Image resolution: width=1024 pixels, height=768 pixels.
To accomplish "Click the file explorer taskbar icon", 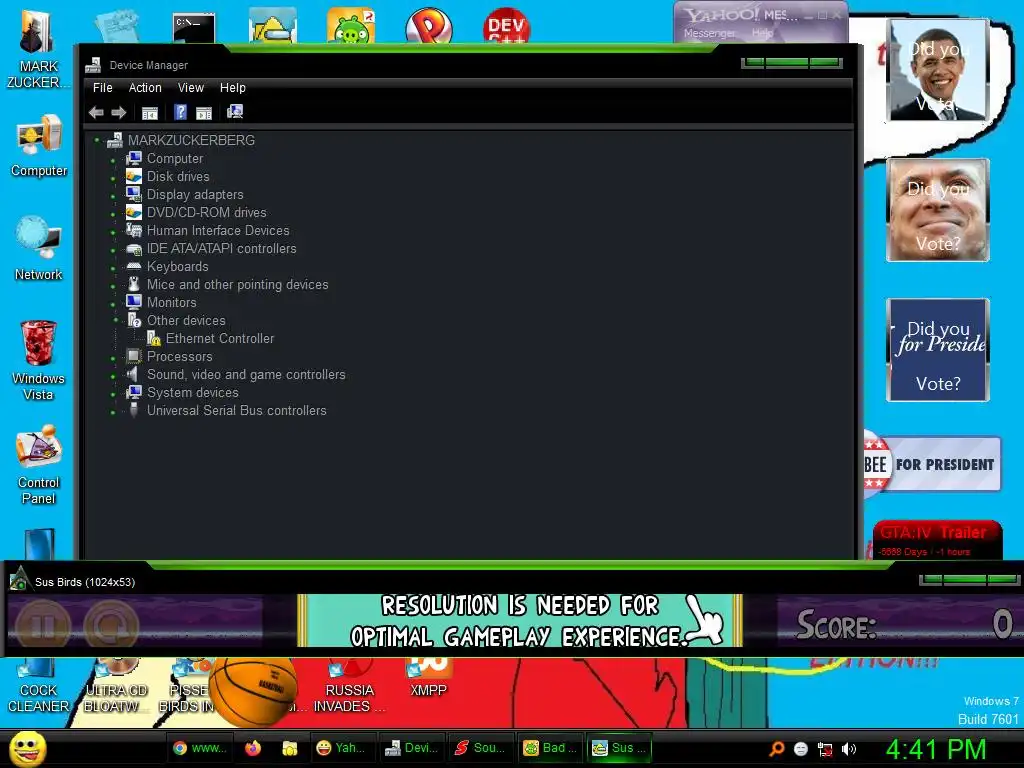I will (289, 748).
